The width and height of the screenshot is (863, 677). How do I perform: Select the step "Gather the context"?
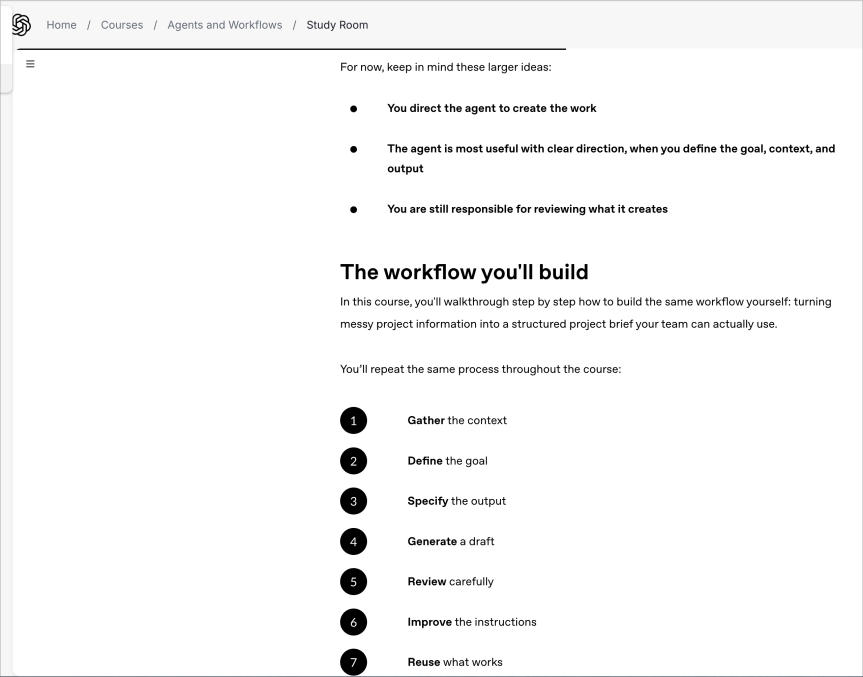pyautogui.click(x=457, y=421)
